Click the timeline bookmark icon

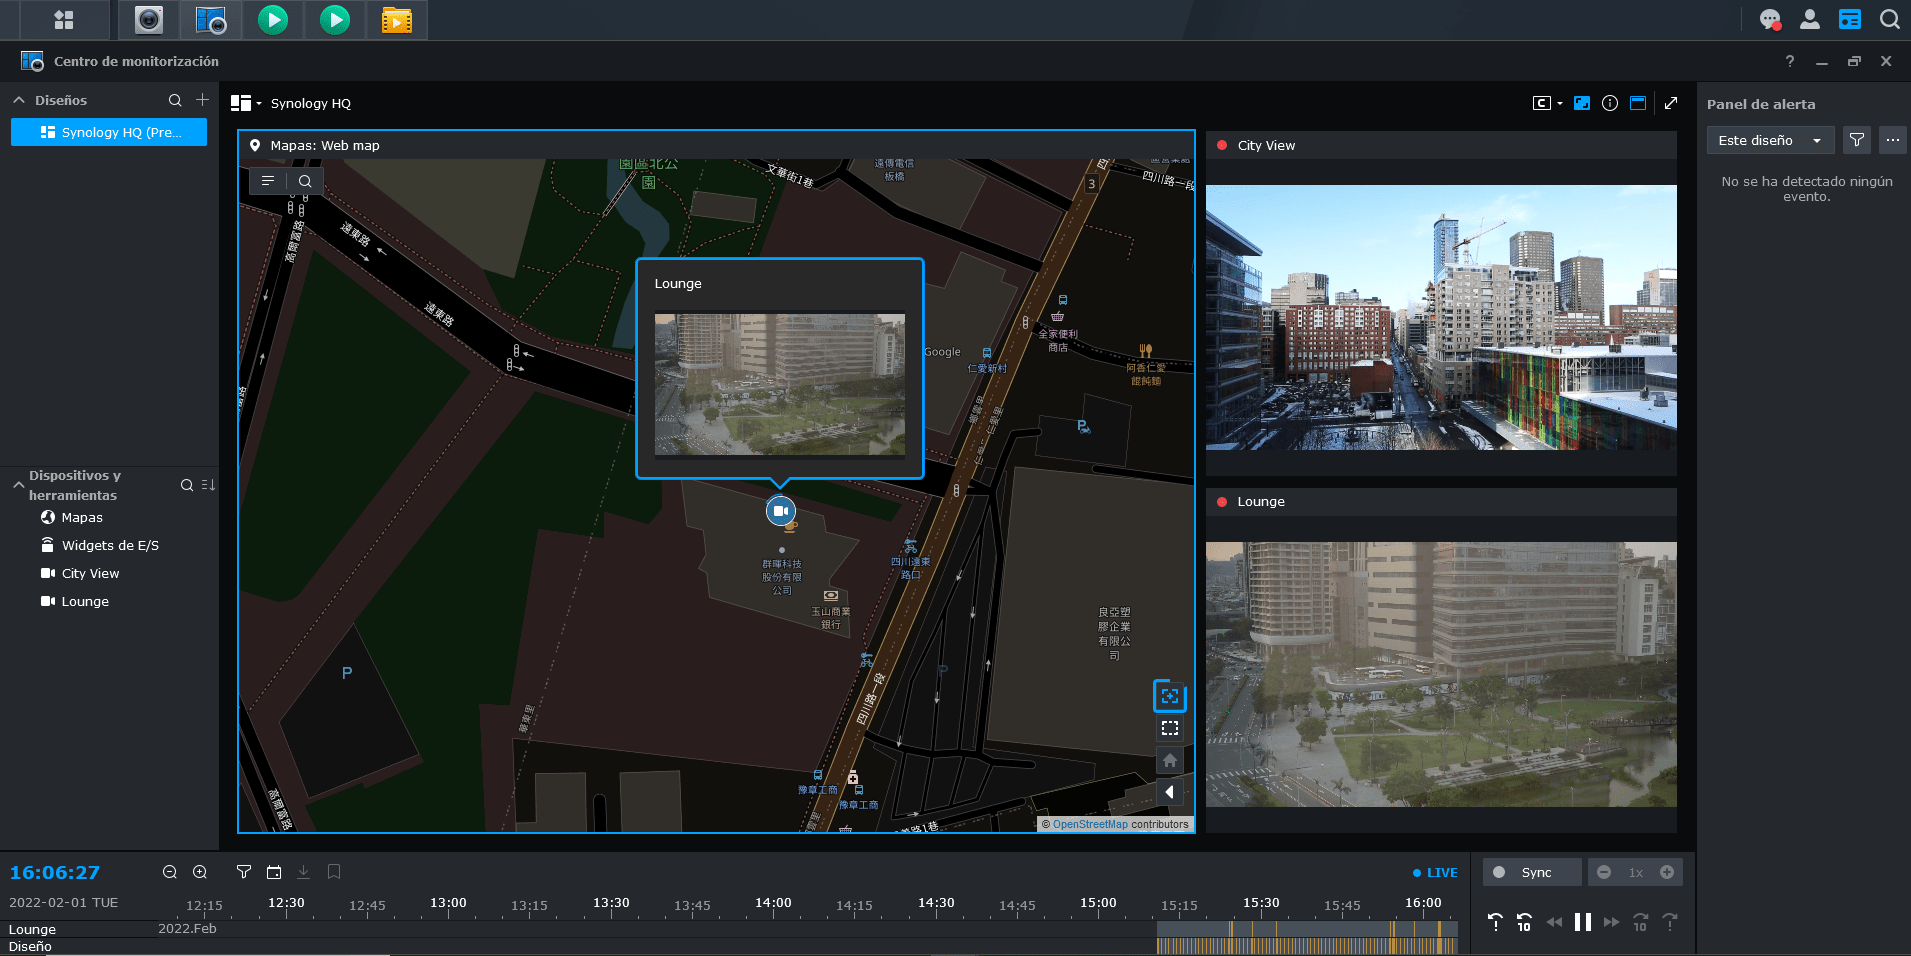click(x=334, y=872)
